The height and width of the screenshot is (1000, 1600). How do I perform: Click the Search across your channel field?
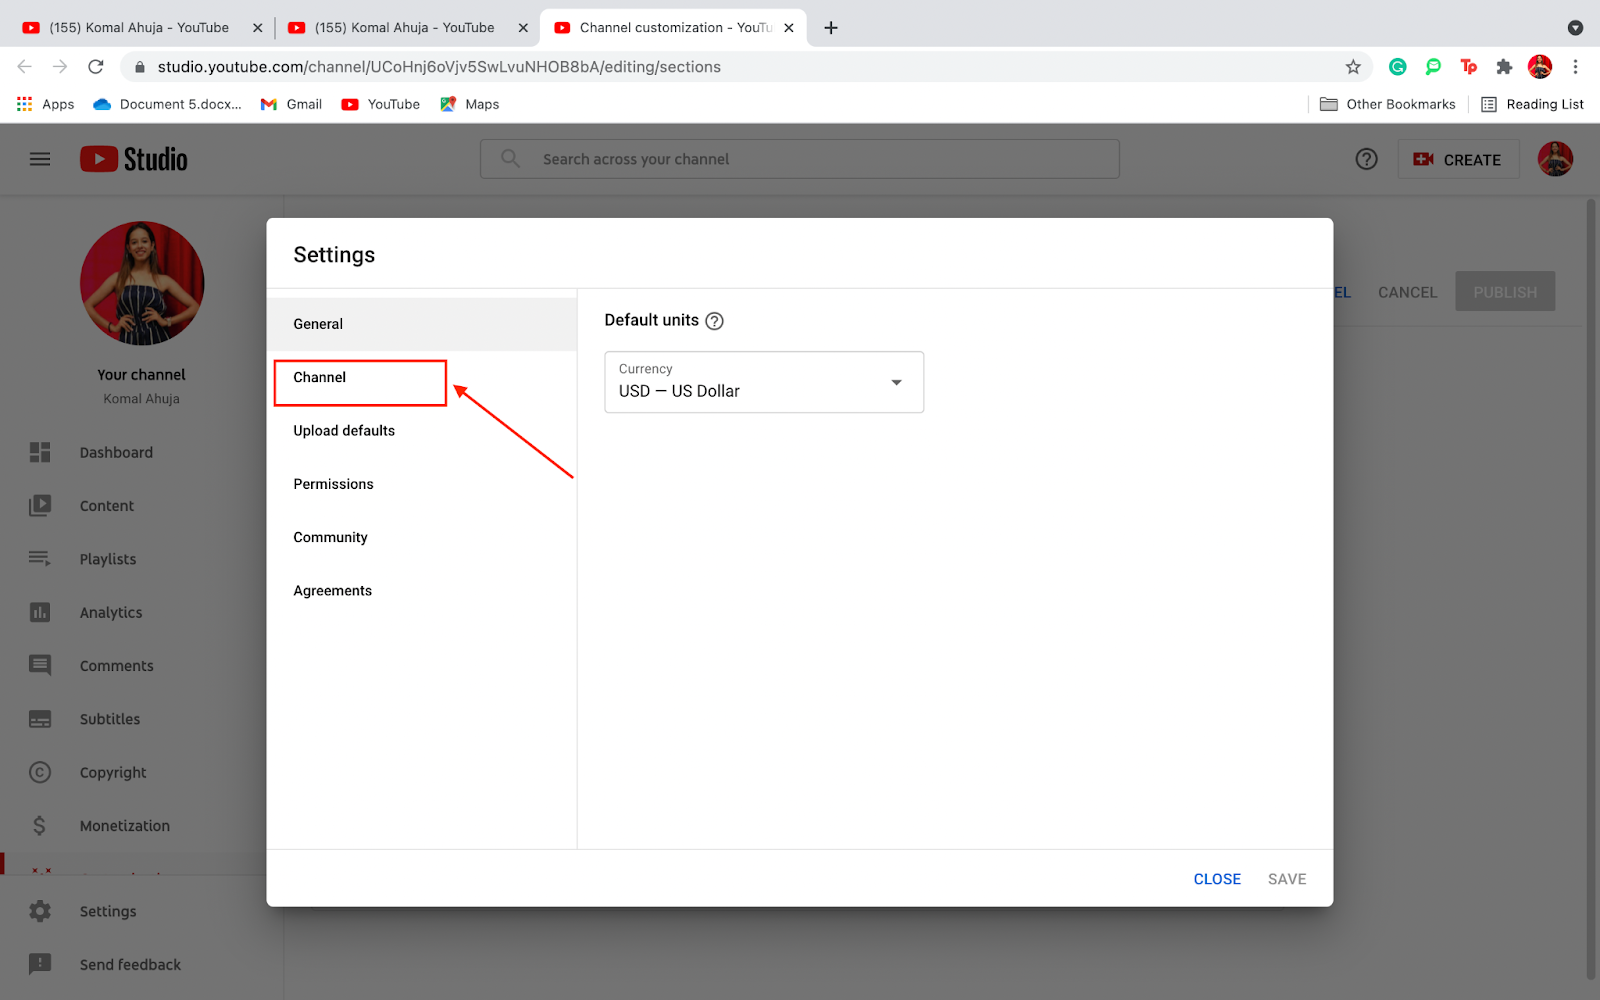[800, 159]
